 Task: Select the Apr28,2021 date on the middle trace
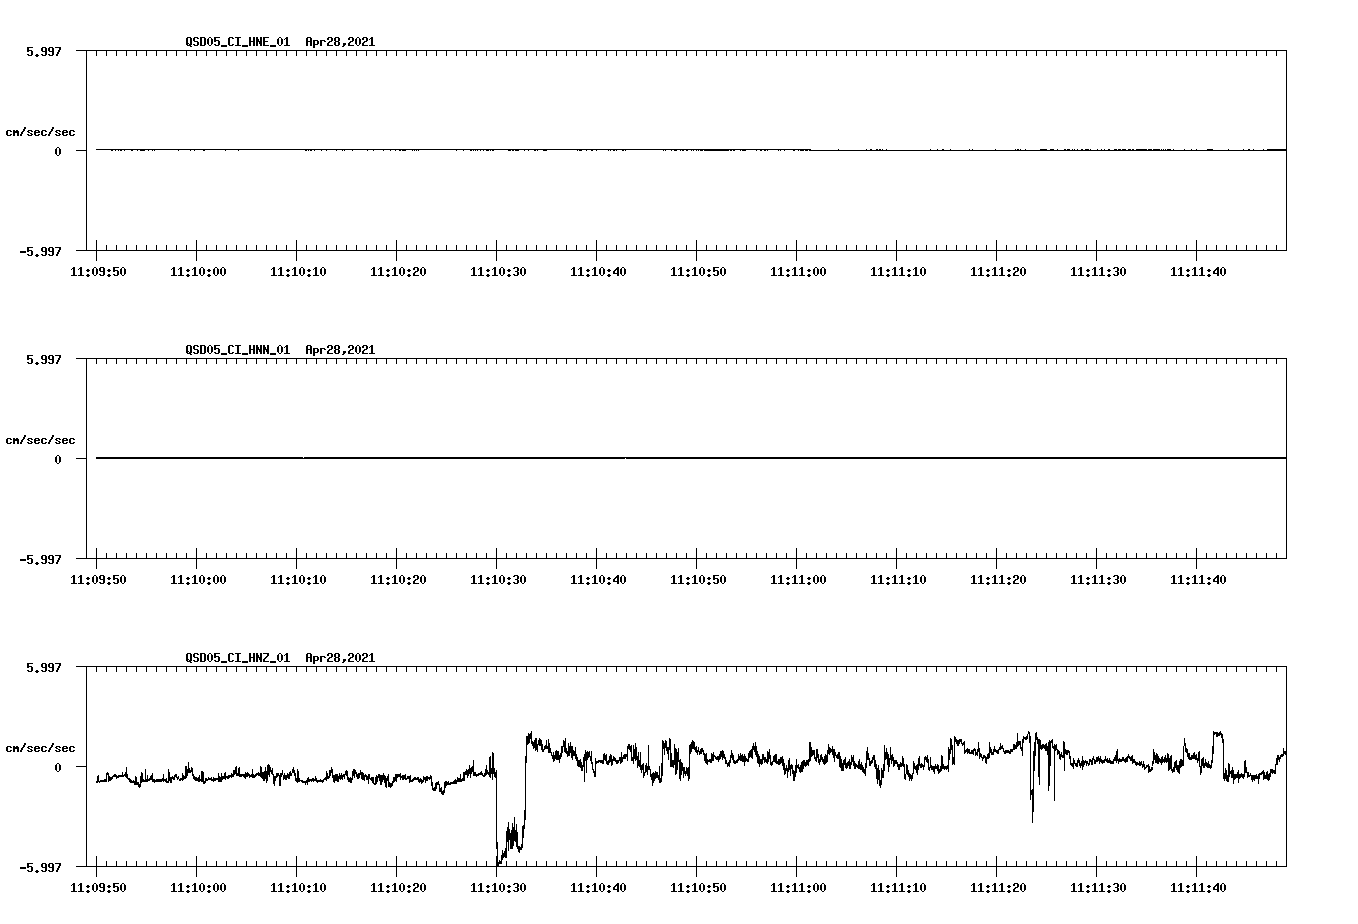[340, 350]
